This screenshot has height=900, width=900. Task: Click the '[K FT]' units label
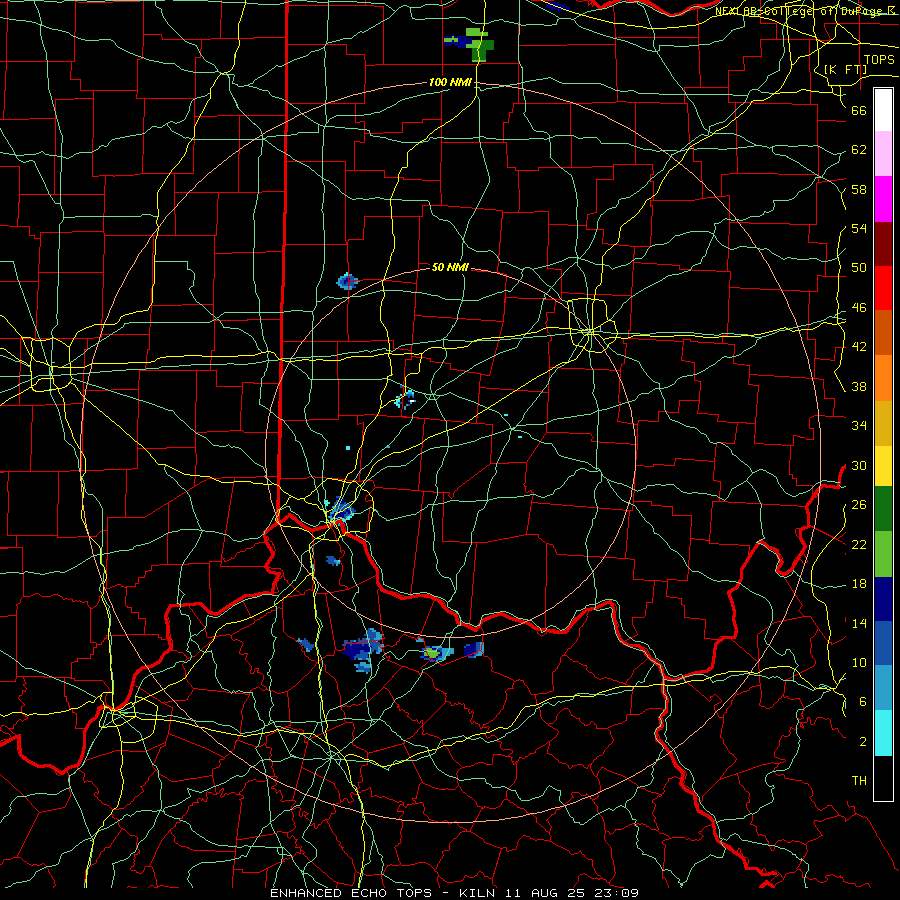click(x=845, y=69)
